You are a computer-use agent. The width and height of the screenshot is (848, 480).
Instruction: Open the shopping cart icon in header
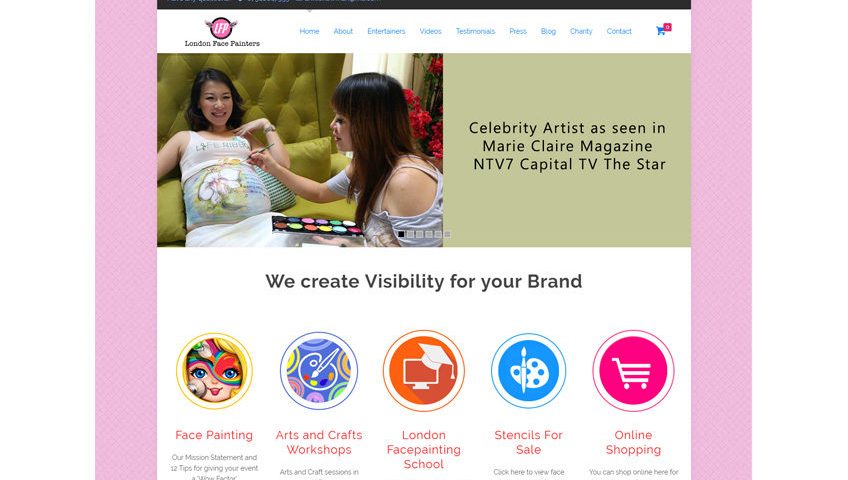660,31
